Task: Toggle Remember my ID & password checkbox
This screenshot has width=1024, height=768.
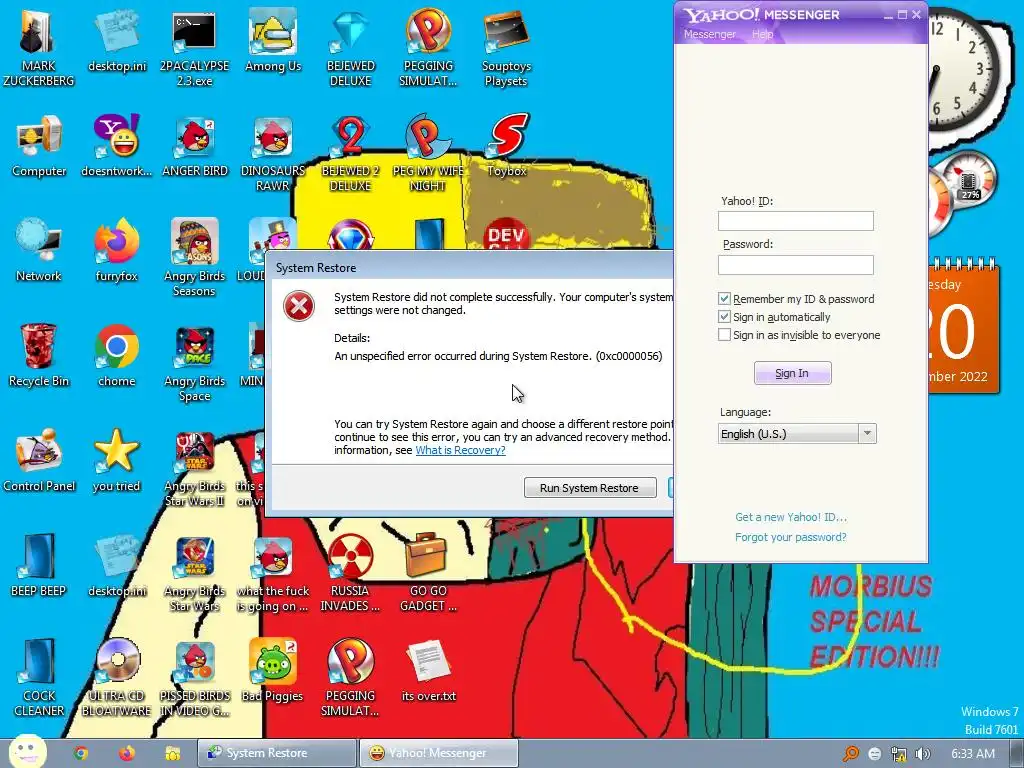Action: (x=724, y=298)
